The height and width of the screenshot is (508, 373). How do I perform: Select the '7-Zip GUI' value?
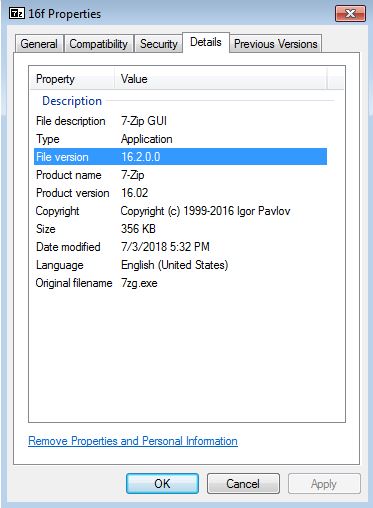point(144,121)
